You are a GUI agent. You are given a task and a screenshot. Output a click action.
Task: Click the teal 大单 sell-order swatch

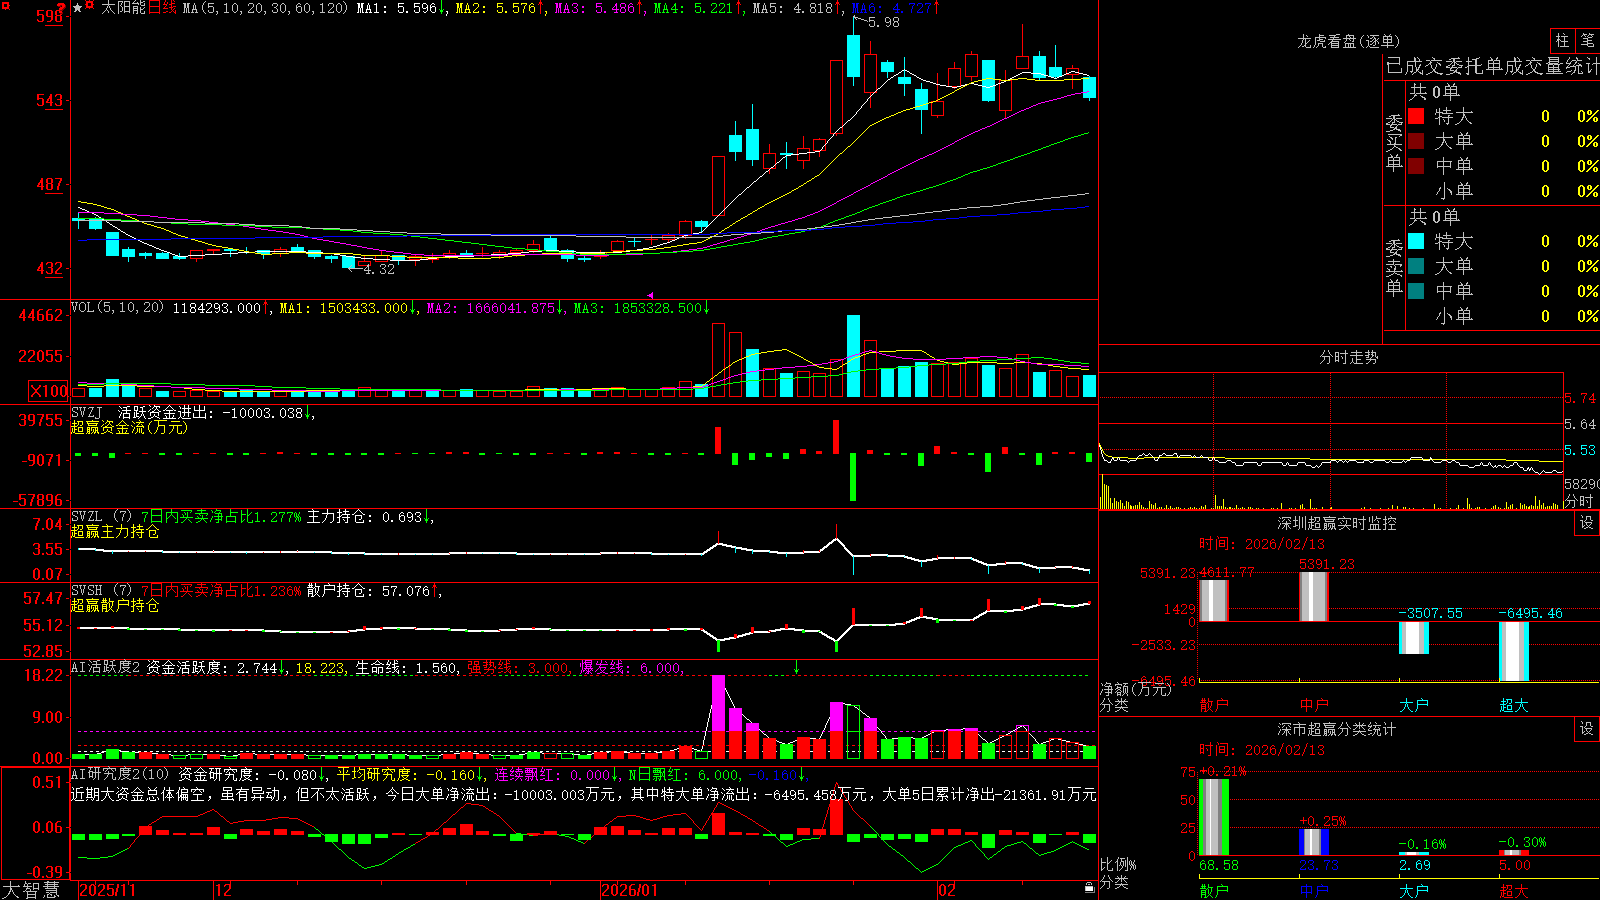(1416, 266)
